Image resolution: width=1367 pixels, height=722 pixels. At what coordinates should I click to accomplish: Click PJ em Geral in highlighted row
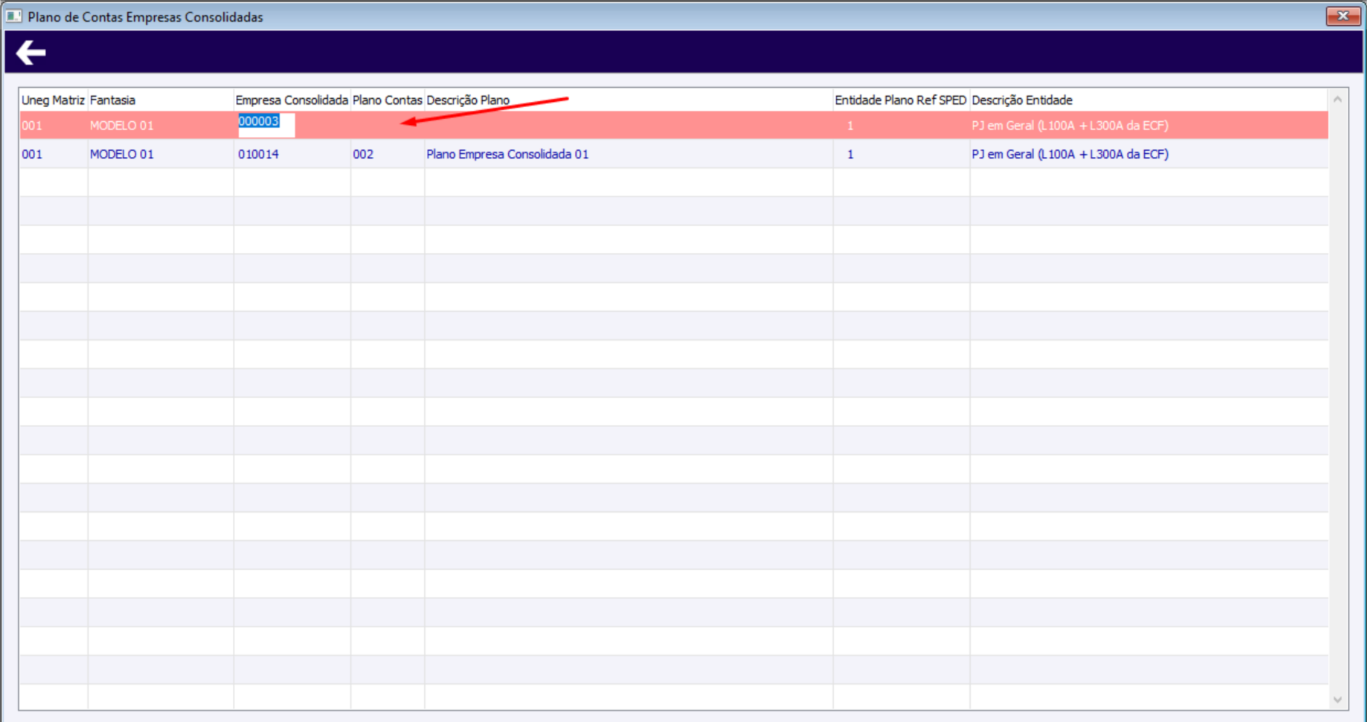1070,126
